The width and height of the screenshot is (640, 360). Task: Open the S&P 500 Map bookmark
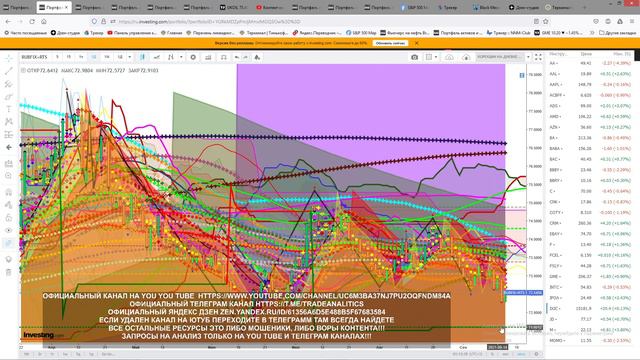(361, 32)
